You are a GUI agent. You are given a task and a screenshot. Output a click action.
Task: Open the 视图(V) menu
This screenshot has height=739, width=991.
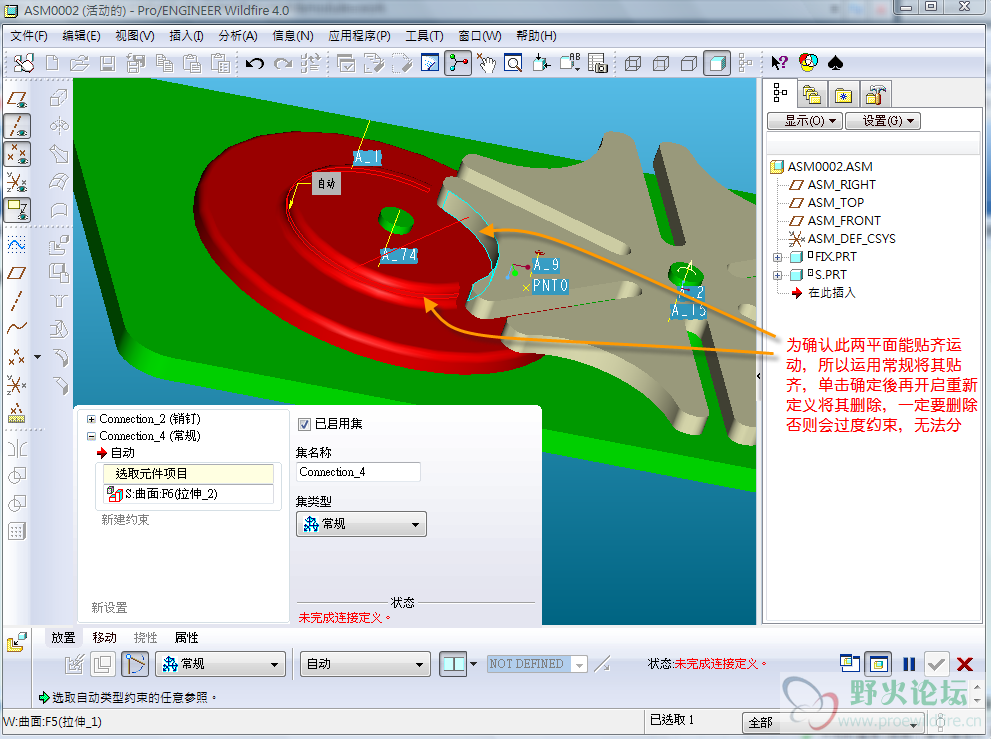click(x=135, y=36)
